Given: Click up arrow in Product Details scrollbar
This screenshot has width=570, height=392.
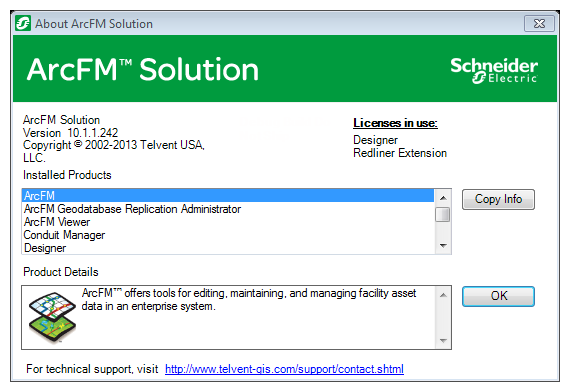Looking at the screenshot, I should point(443,295).
